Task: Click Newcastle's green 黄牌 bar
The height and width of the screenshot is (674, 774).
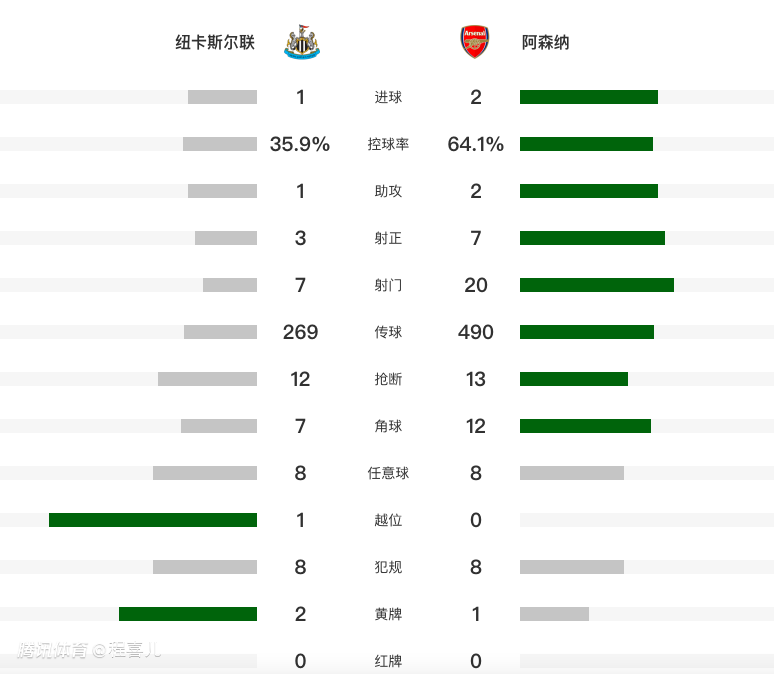Action: 188,614
